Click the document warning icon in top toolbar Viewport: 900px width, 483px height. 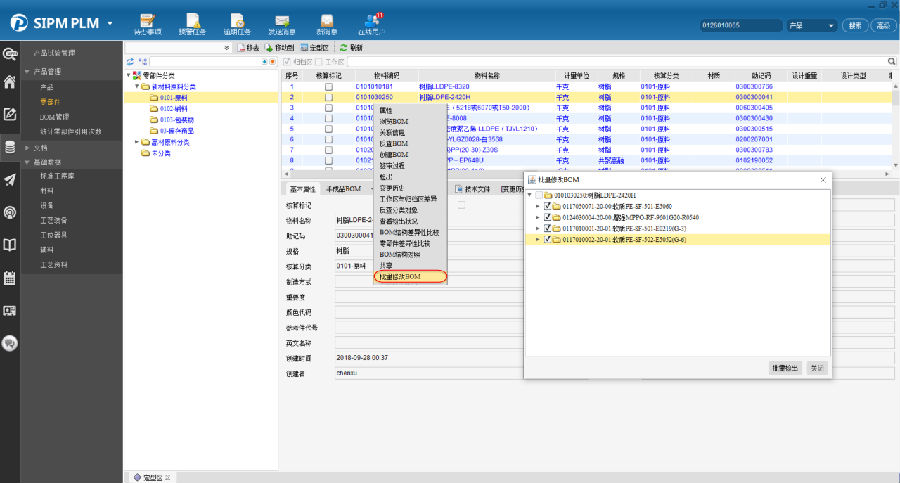pyautogui.click(x=192, y=22)
